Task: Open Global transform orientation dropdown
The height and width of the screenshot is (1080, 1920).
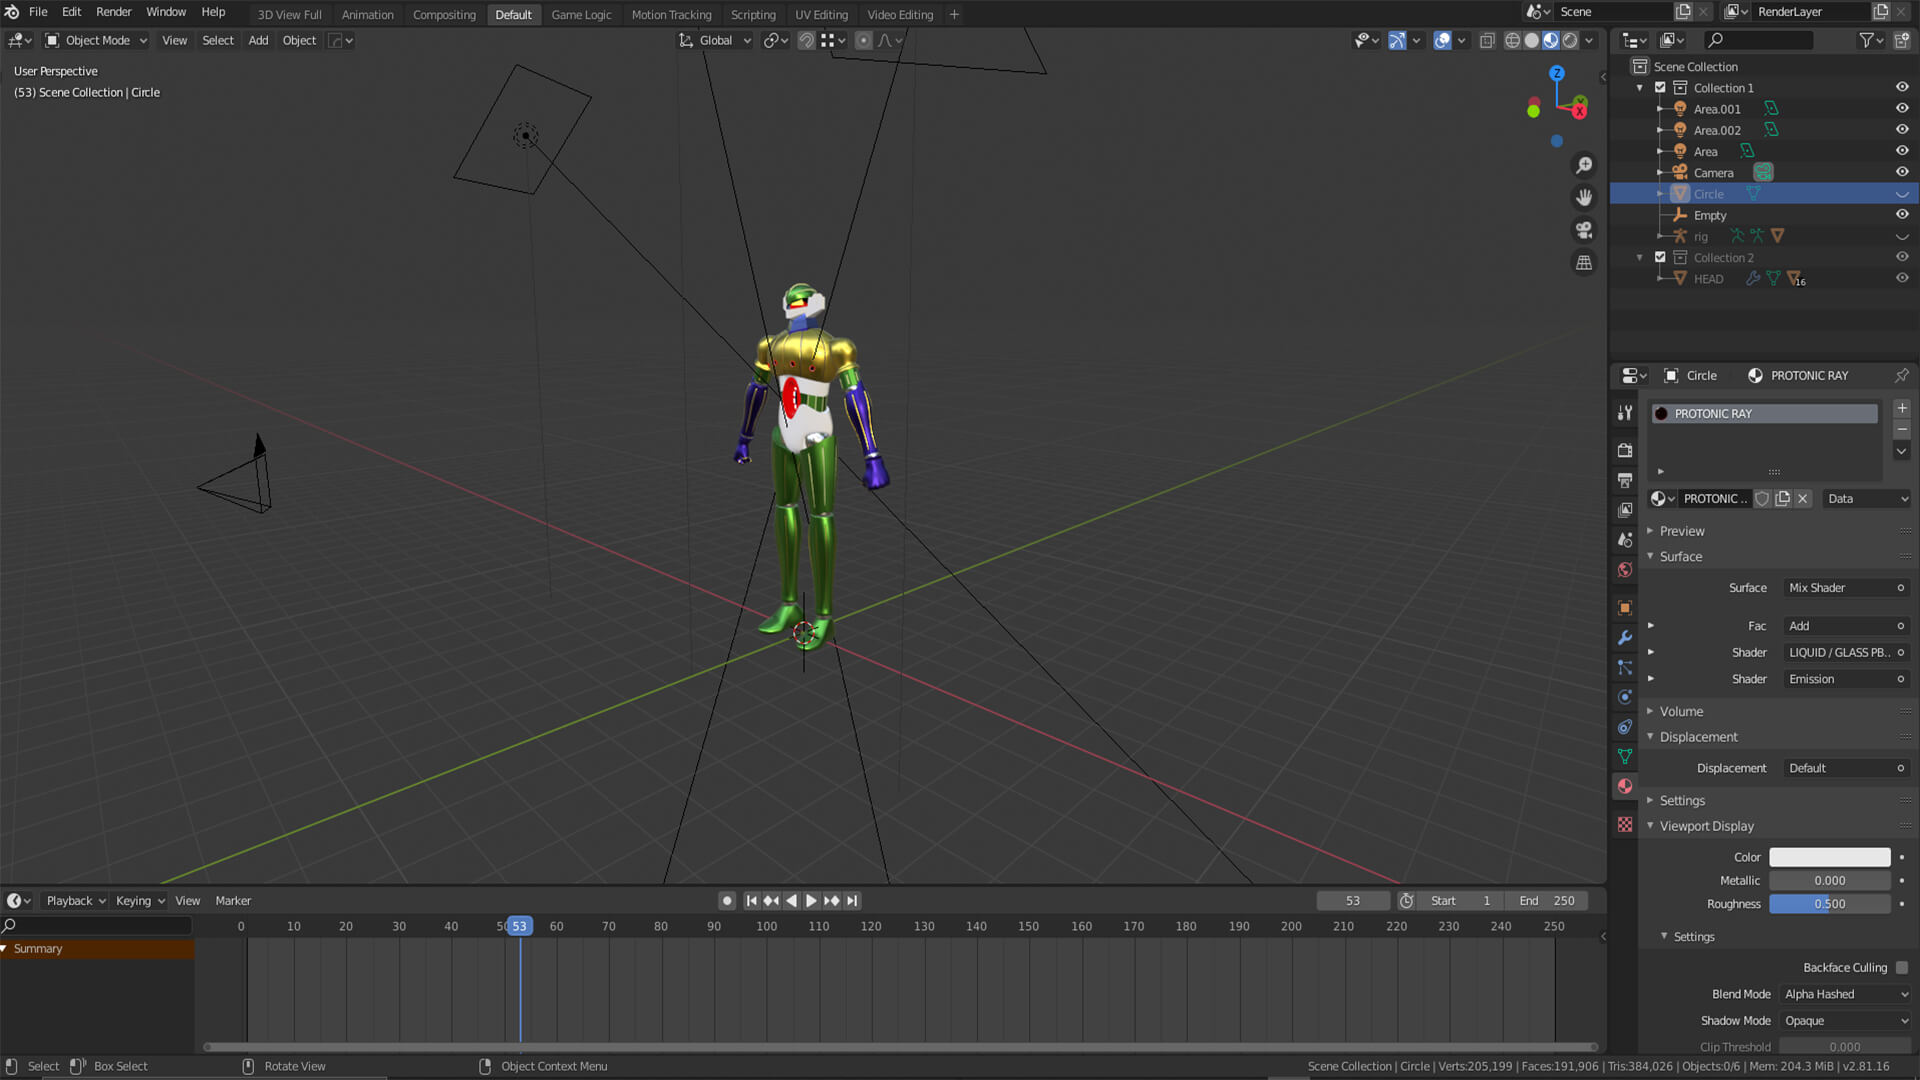Action: point(715,40)
